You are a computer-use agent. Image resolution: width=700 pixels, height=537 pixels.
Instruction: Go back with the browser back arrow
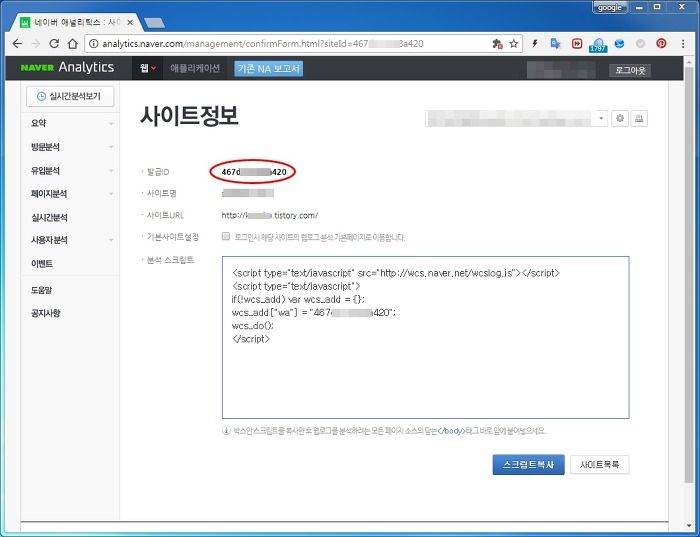click(x=17, y=43)
